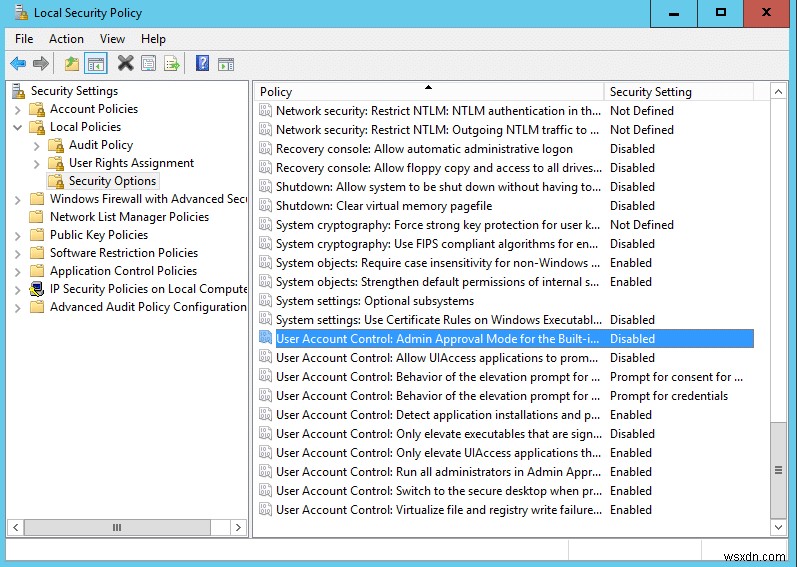
Task: Click the Up one level folder icon
Action: pos(72,64)
